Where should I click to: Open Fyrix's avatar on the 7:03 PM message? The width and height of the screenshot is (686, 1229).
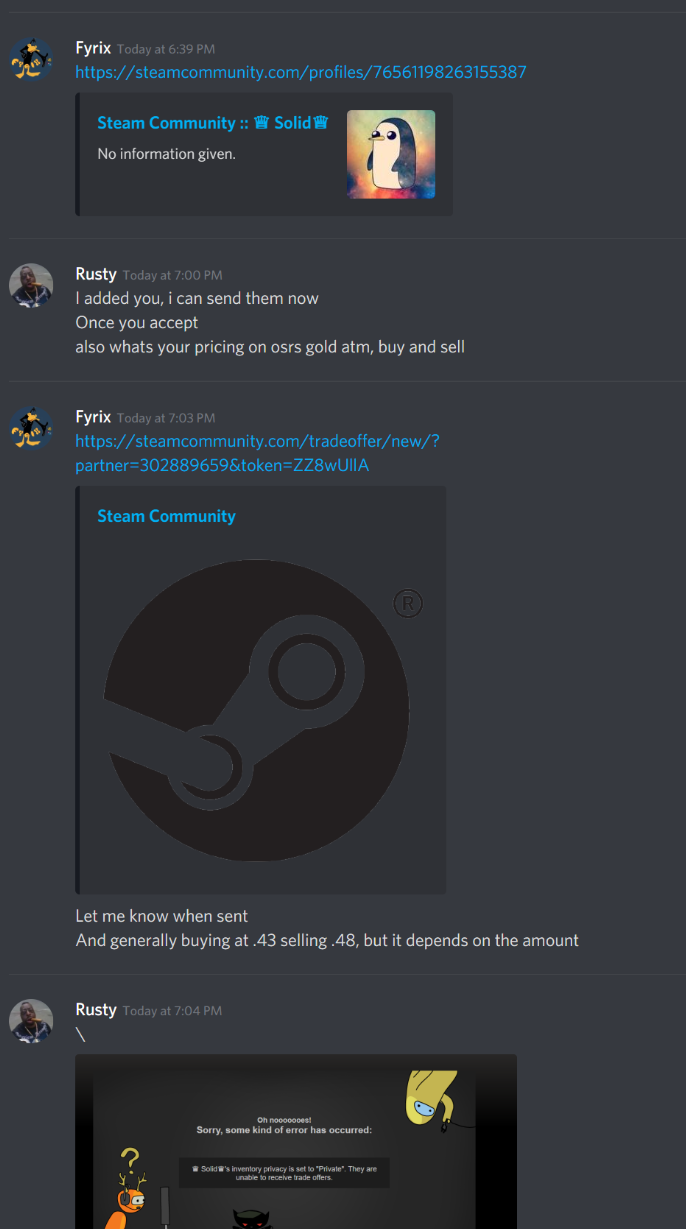pyautogui.click(x=31, y=428)
